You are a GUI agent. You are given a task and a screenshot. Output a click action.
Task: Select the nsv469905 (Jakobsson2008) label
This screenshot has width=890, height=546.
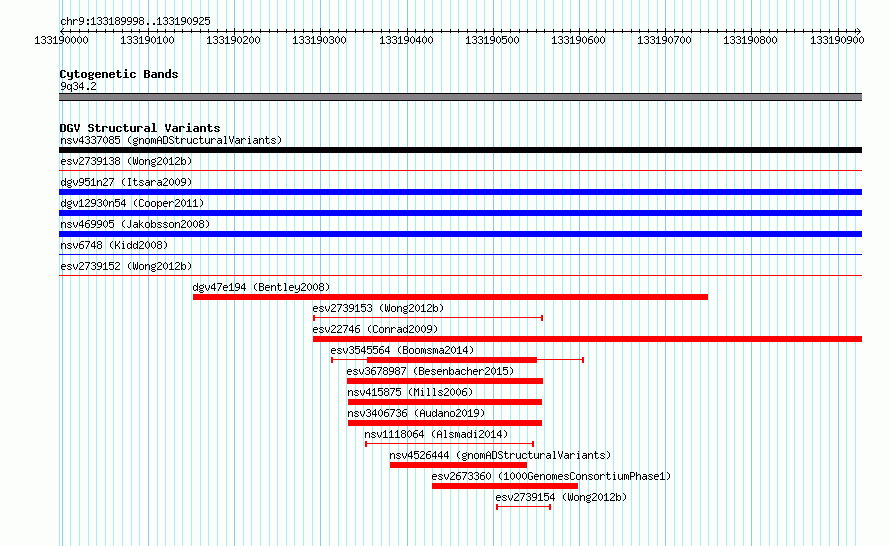[x=135, y=224]
